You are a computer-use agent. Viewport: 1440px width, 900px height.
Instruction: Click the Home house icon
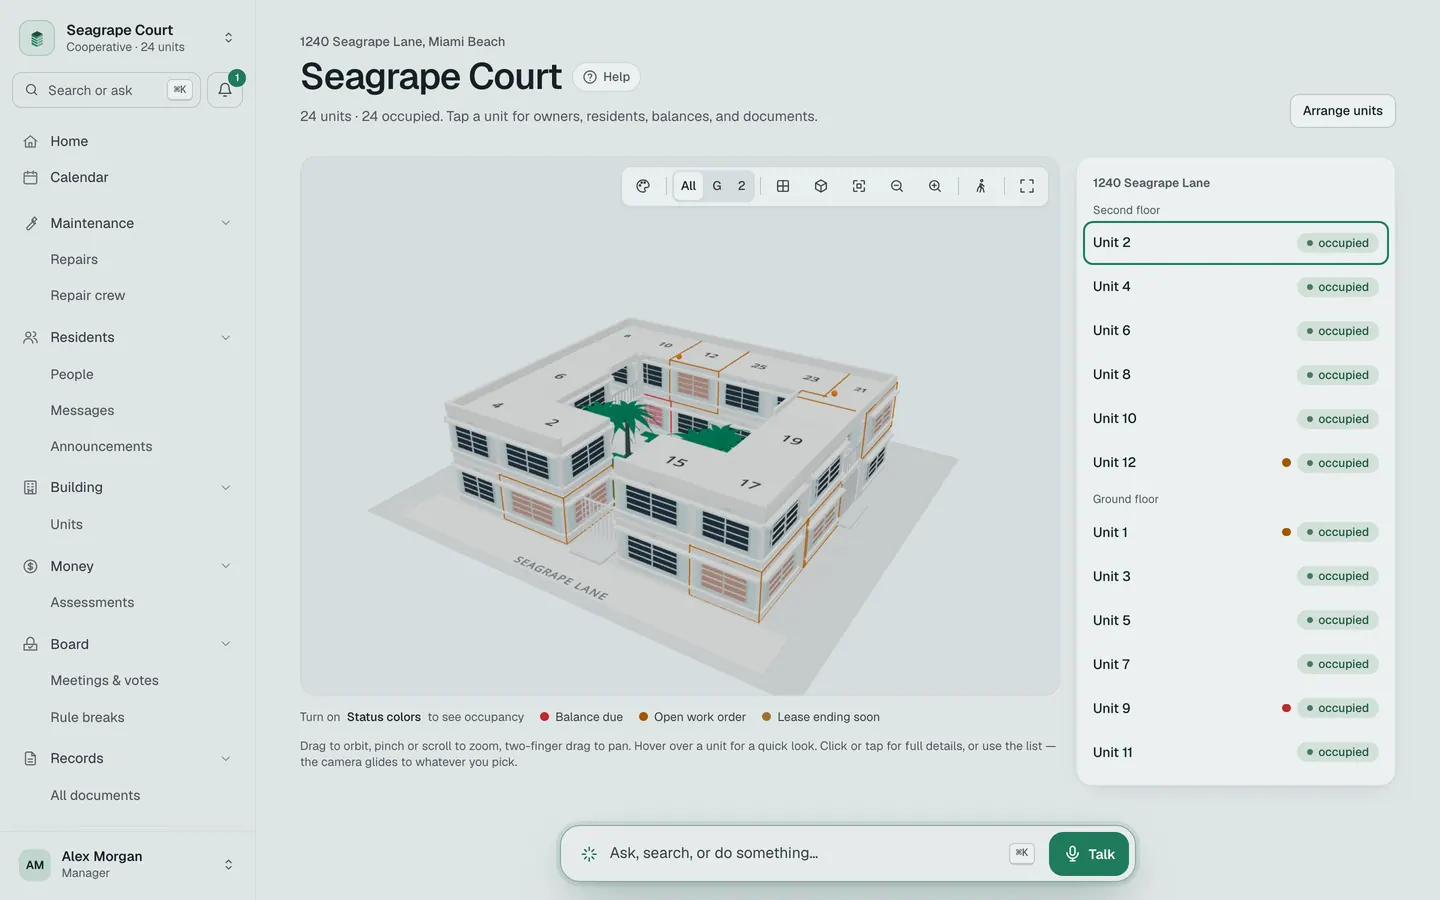31,141
